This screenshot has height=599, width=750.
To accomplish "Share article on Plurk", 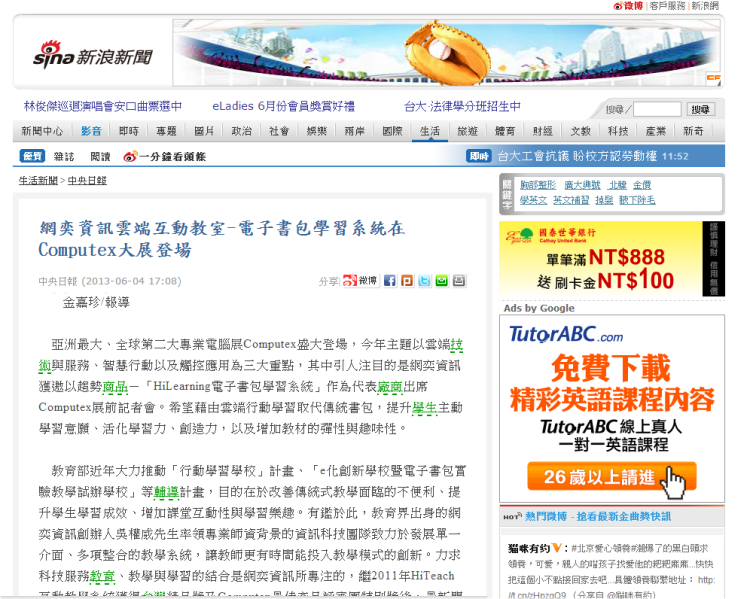I will [x=407, y=280].
